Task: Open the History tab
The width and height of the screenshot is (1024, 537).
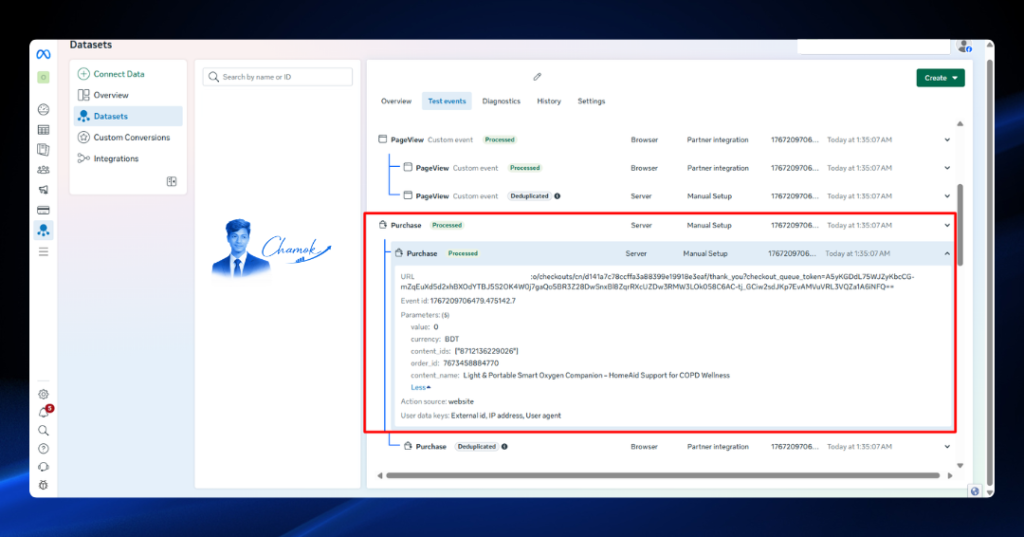Action: pyautogui.click(x=549, y=101)
